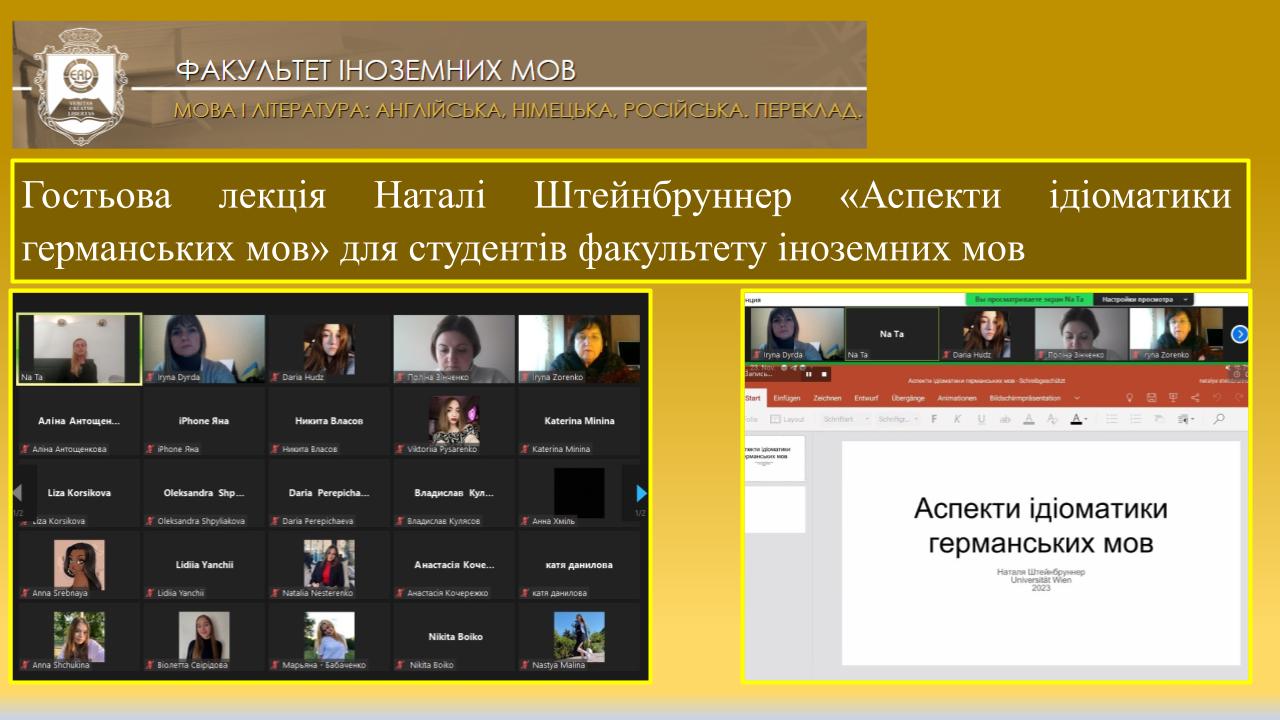Click the font color A icon
Screen dimensions: 1280x720
coord(1076,419)
